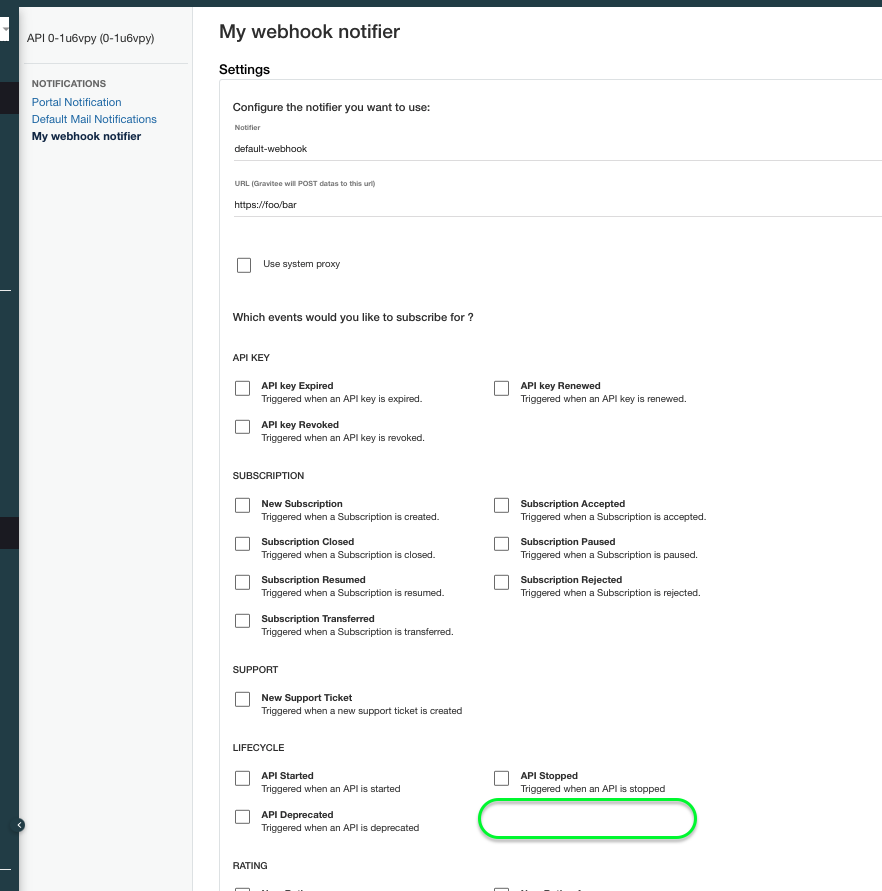Click the Notifier field showing default-webhook
The height and width of the screenshot is (891, 882).
(x=558, y=149)
